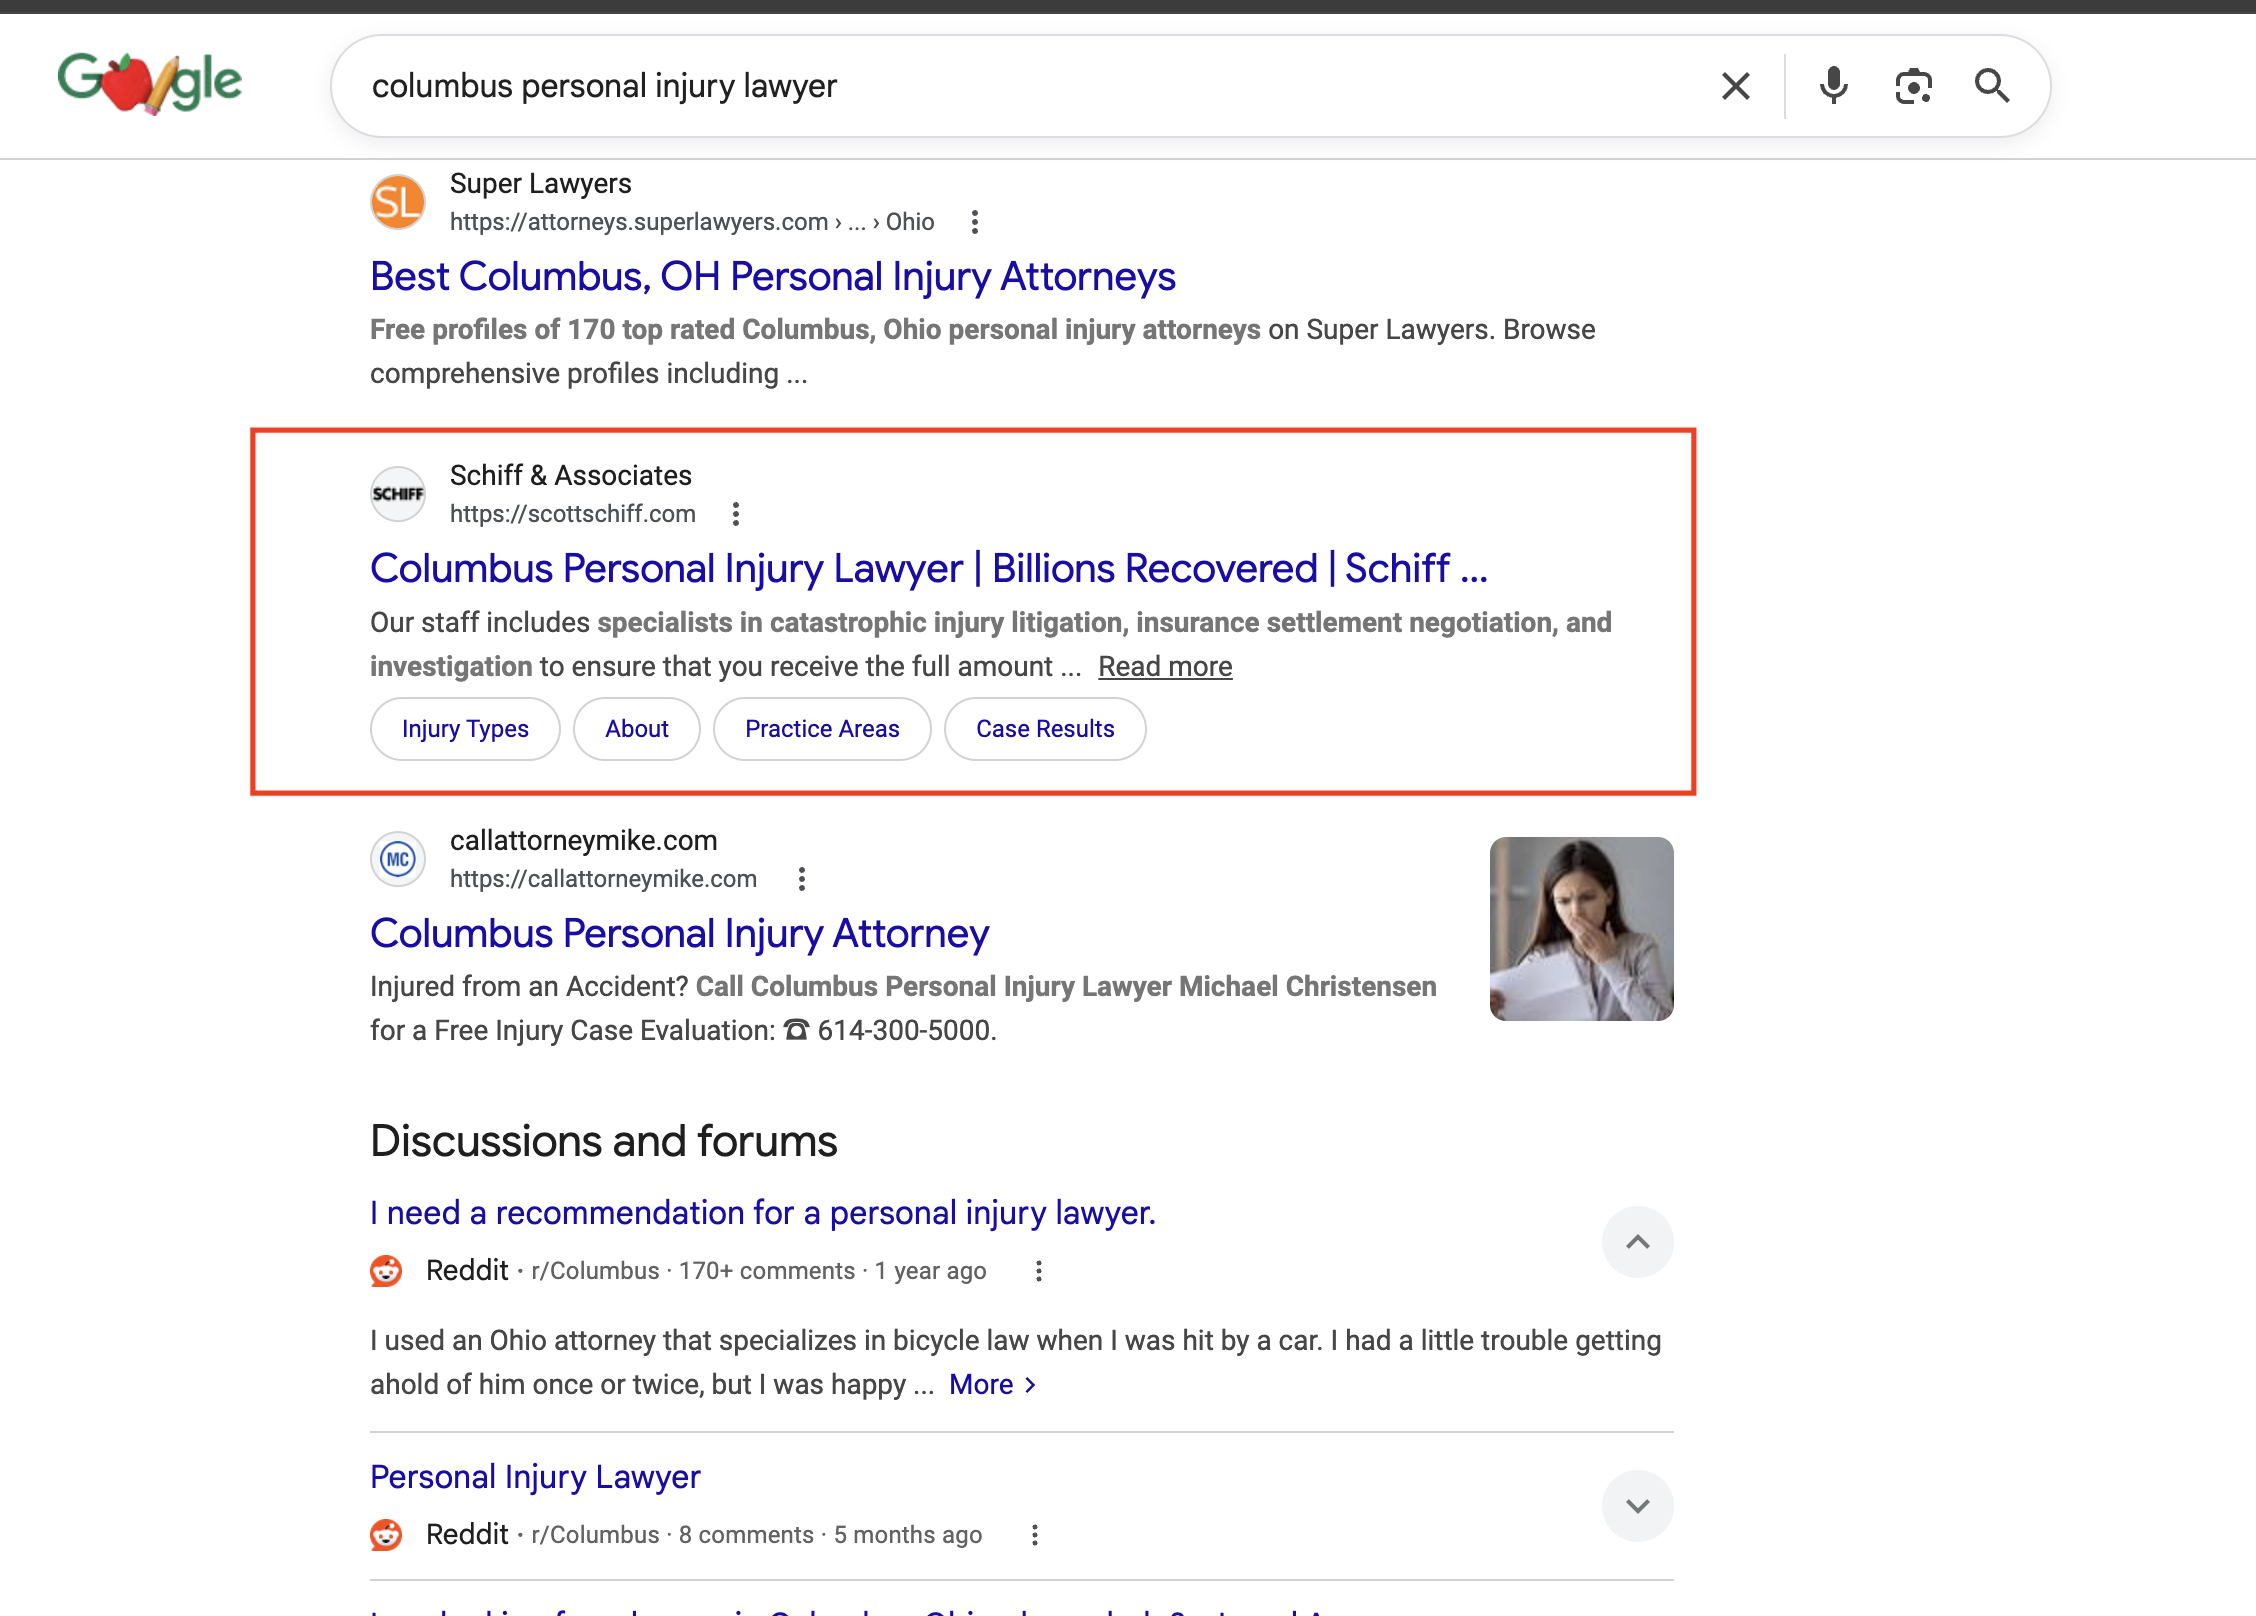The width and height of the screenshot is (2256, 1616).
Task: Click the Schiff favicon logo
Action: (x=398, y=494)
